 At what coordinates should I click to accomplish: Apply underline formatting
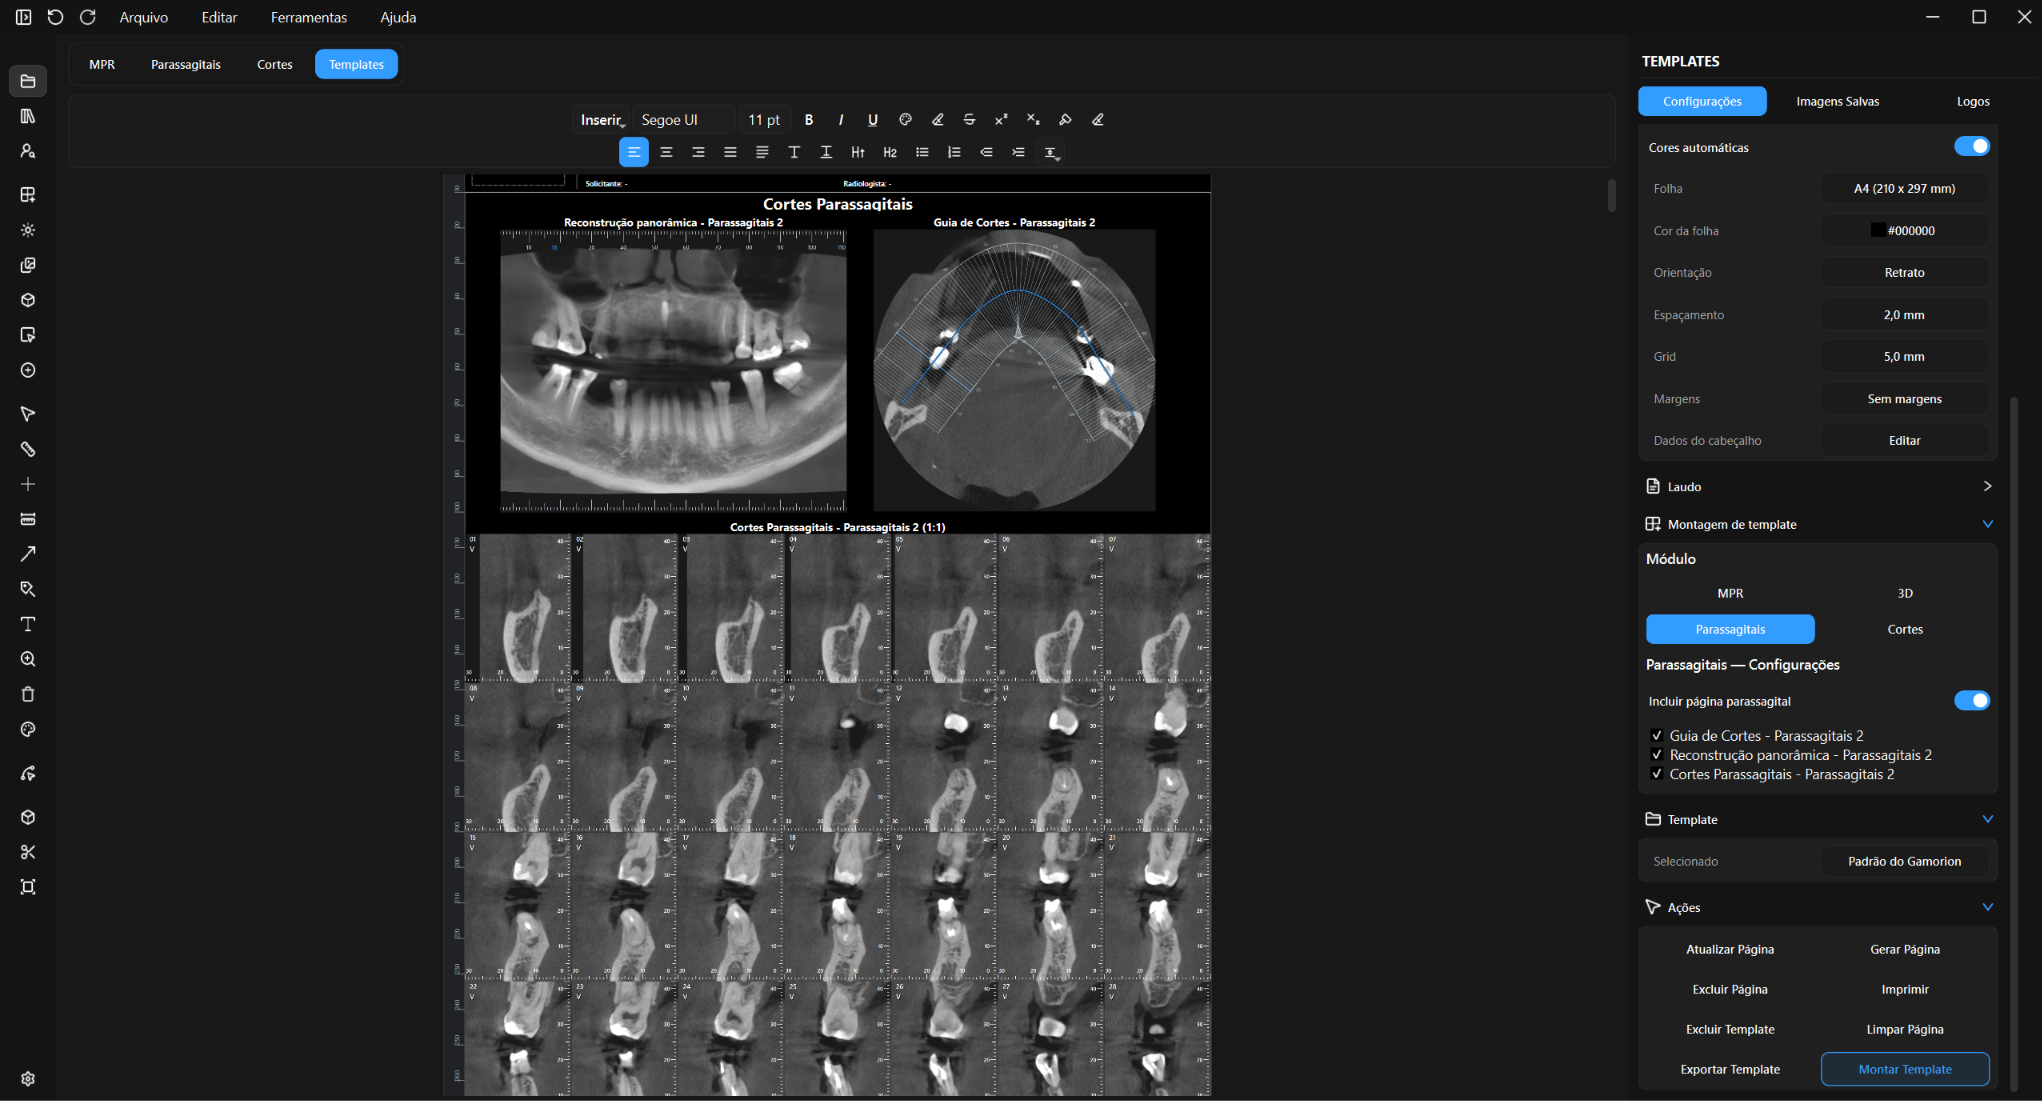873,120
